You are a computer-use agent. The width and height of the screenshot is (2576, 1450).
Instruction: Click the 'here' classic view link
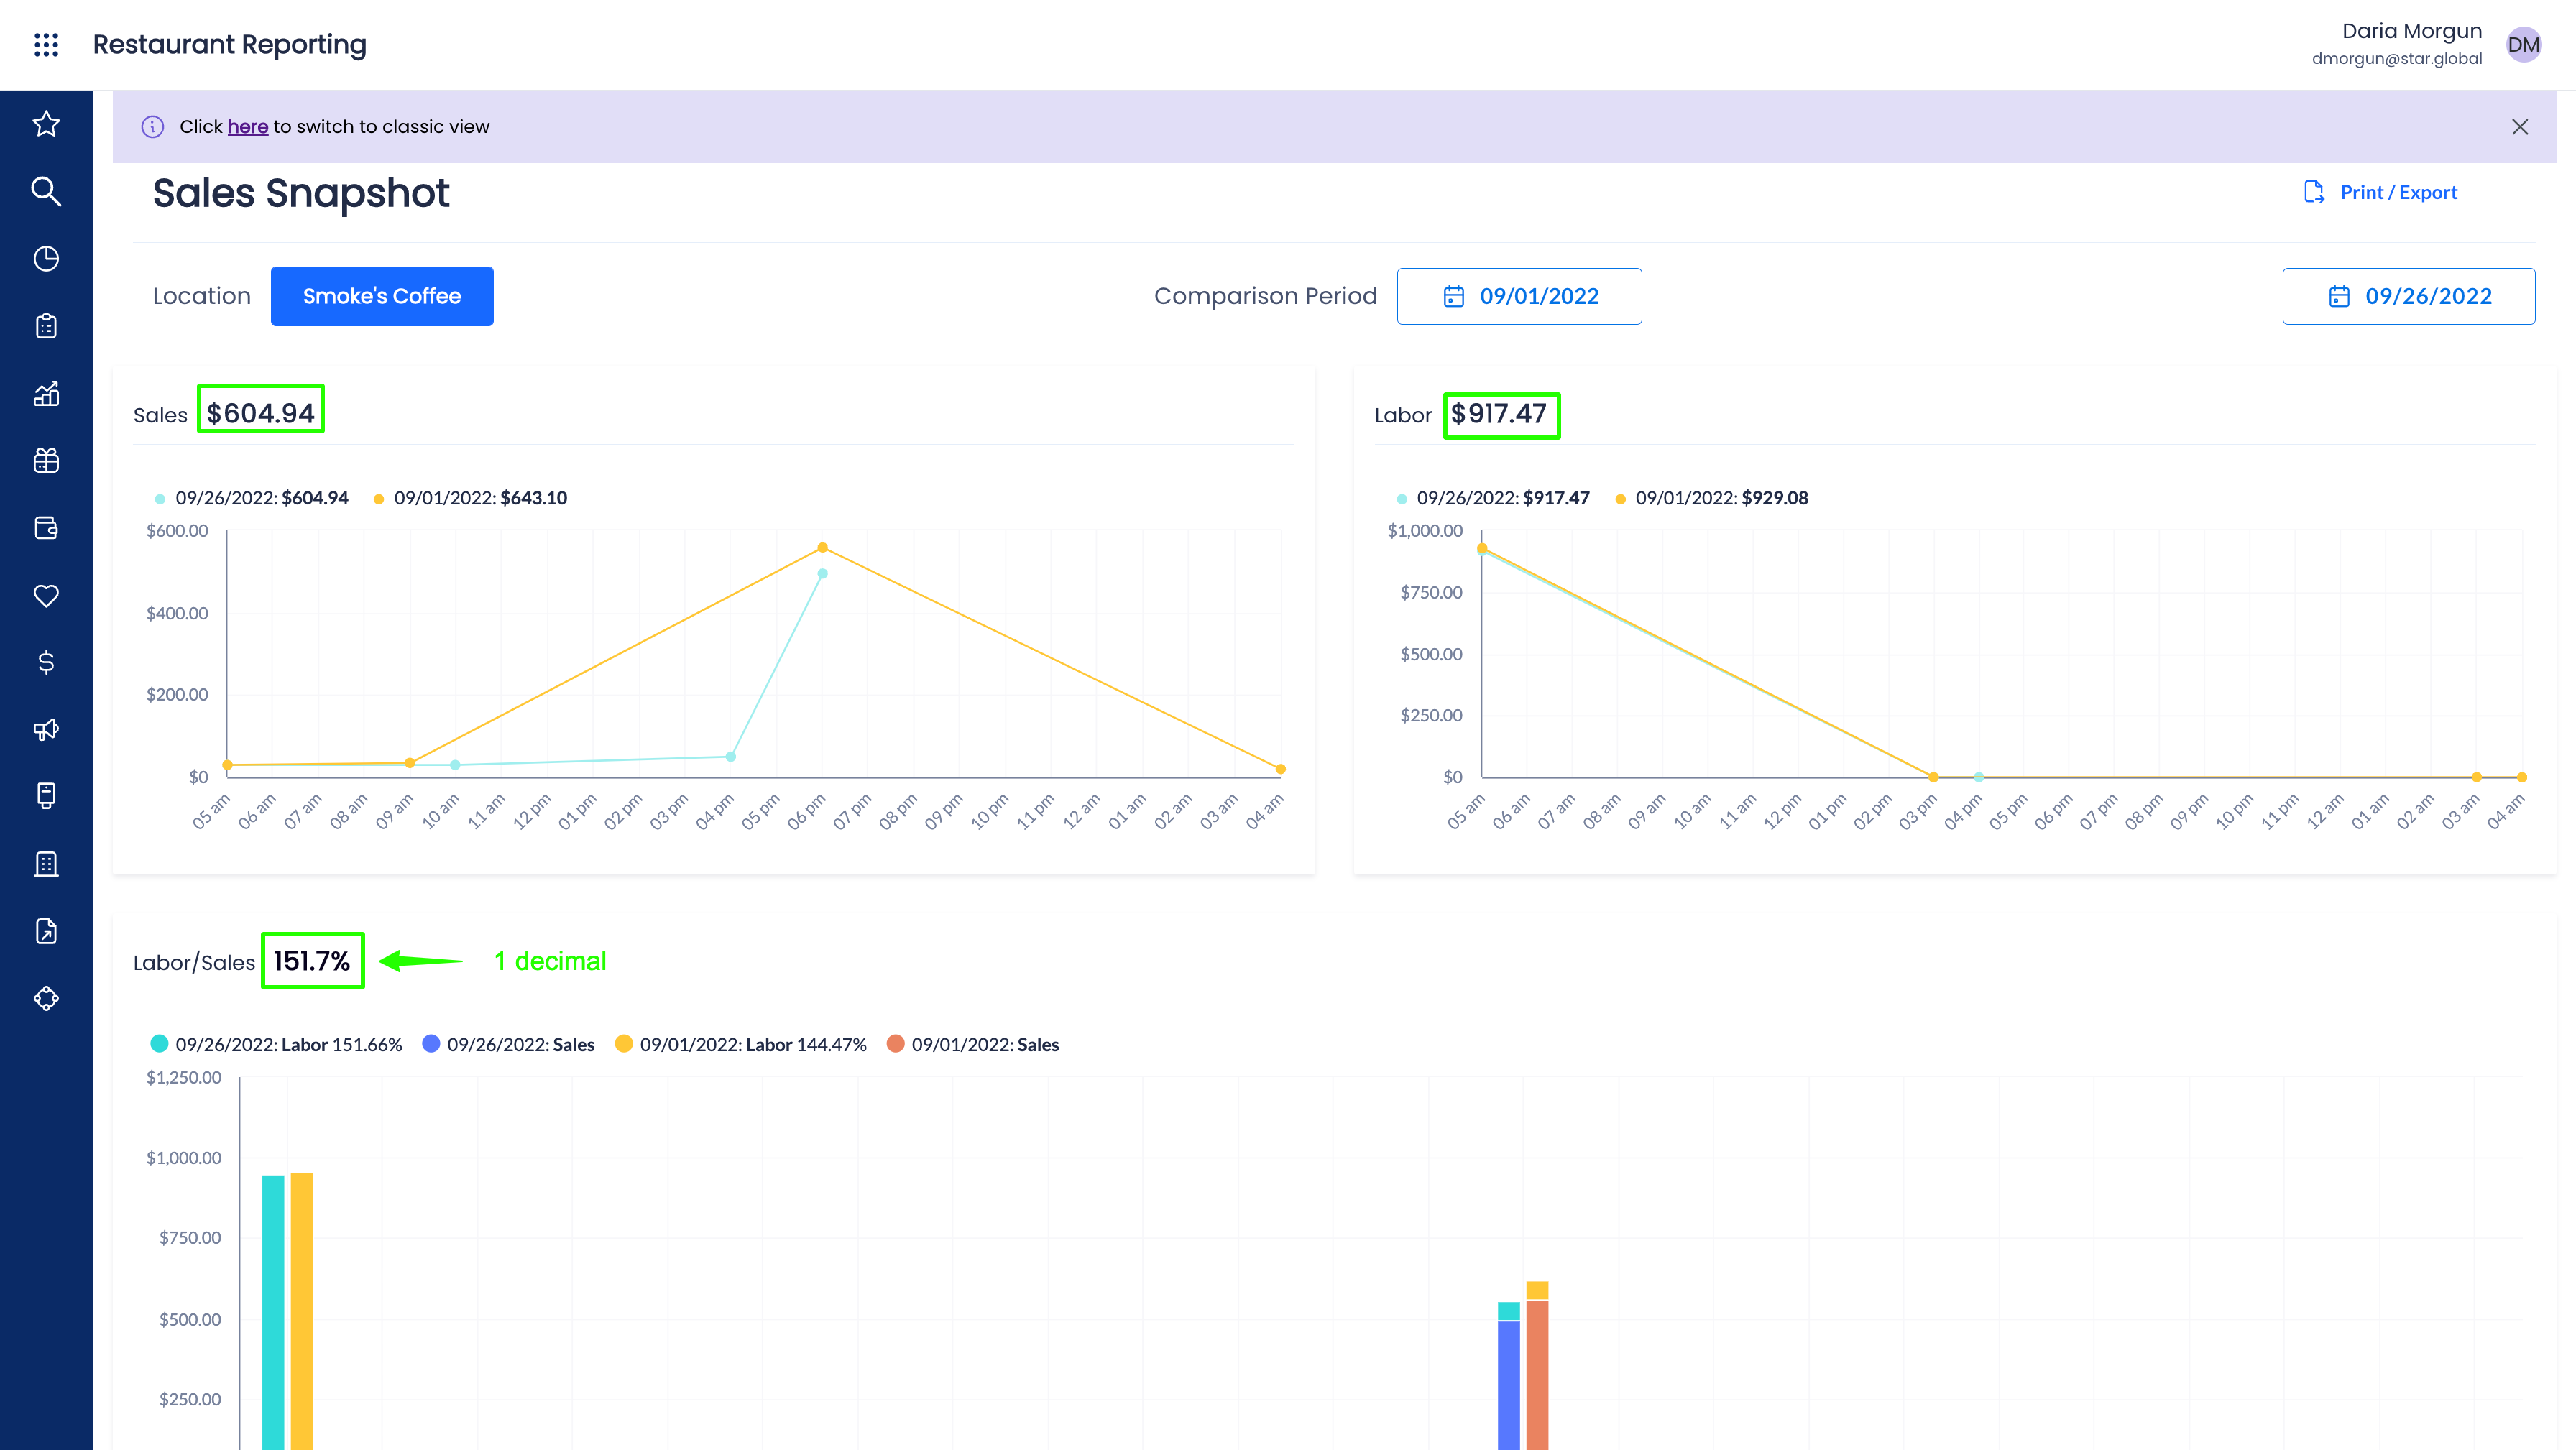pyautogui.click(x=248, y=127)
